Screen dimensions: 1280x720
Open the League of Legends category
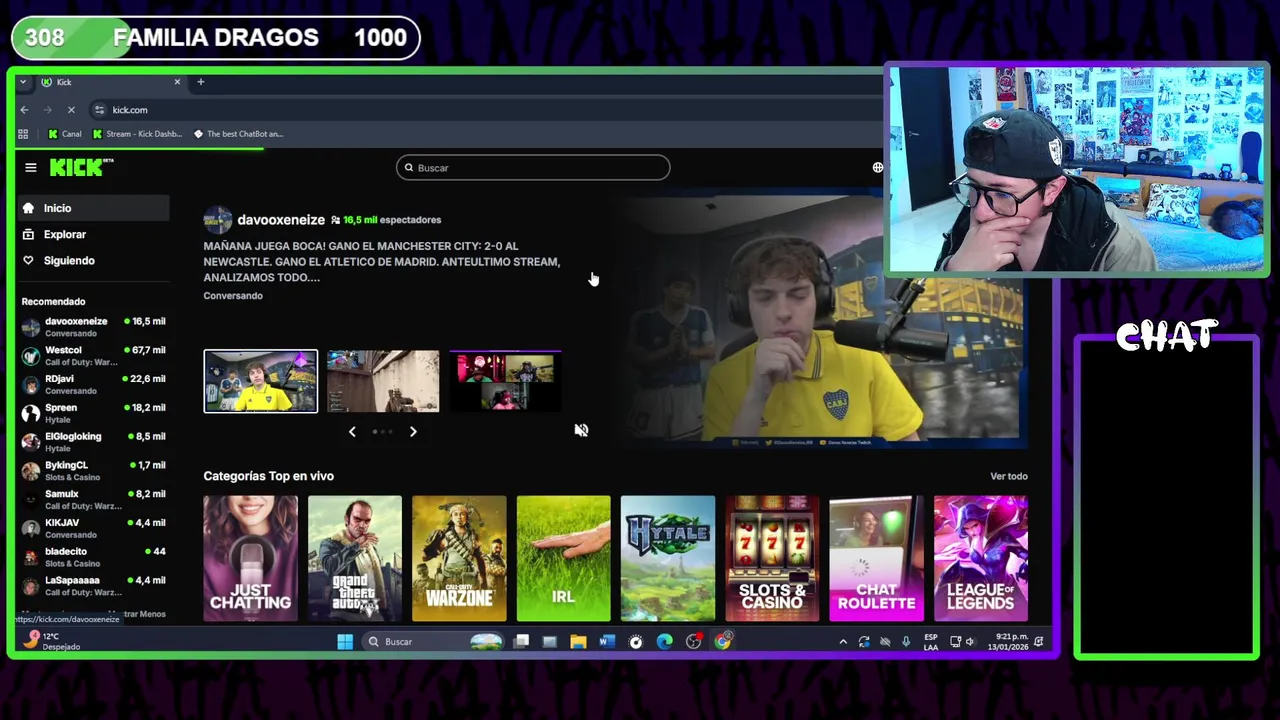click(981, 559)
